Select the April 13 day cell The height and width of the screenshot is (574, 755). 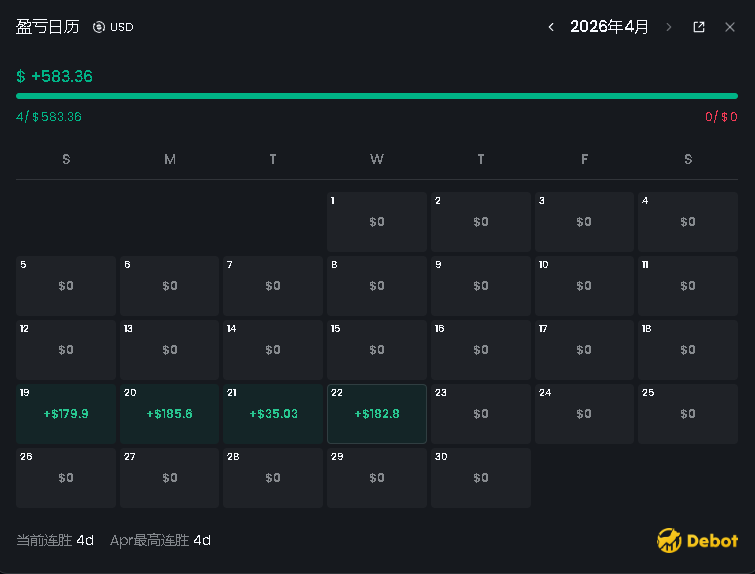169,350
